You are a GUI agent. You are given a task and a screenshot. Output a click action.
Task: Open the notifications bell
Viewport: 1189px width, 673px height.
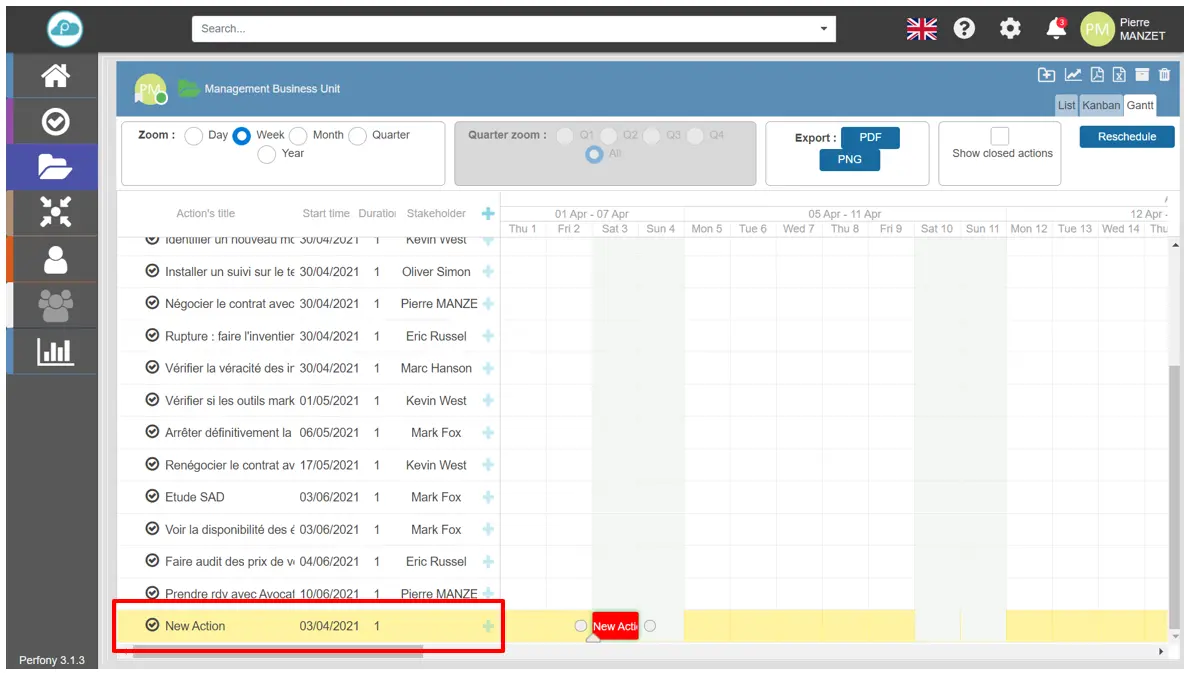pyautogui.click(x=1056, y=29)
